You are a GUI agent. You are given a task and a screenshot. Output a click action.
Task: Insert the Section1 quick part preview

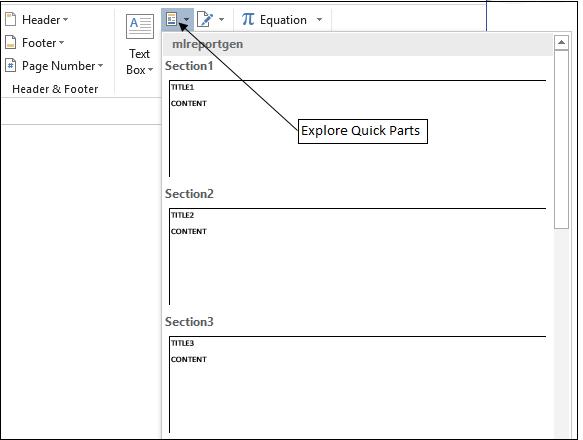(357, 128)
